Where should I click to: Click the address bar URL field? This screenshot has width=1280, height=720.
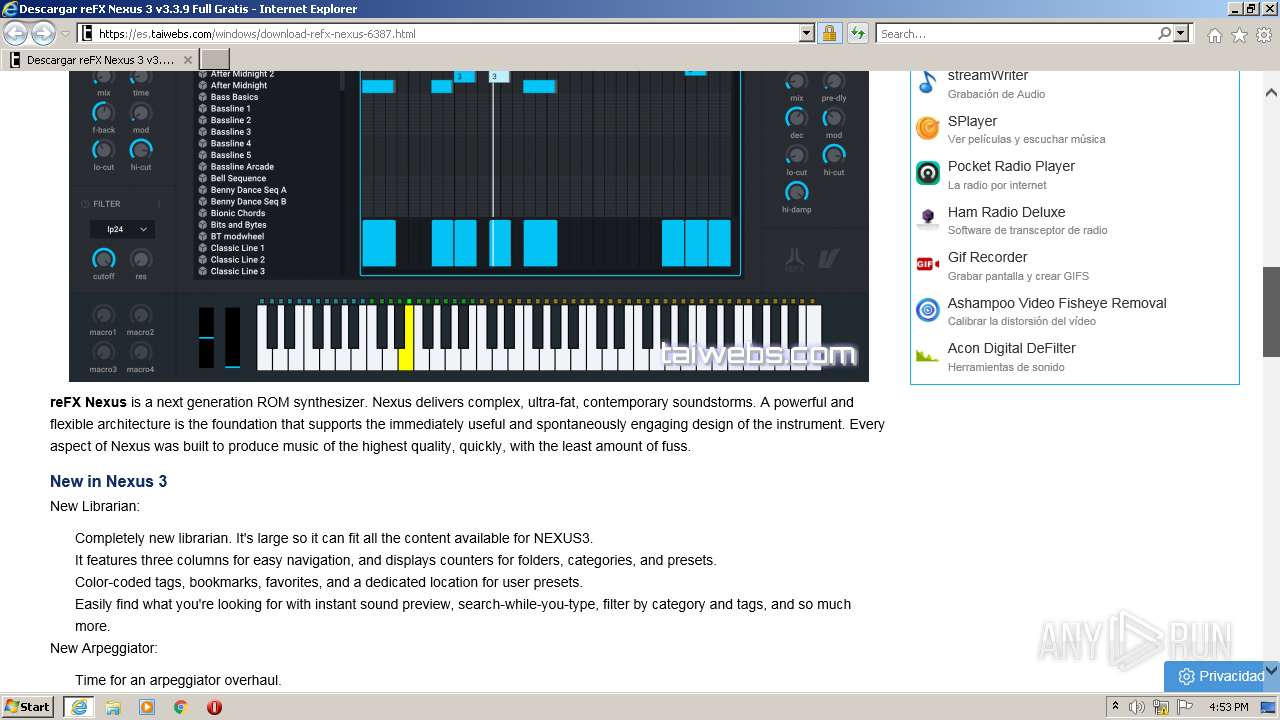point(447,33)
